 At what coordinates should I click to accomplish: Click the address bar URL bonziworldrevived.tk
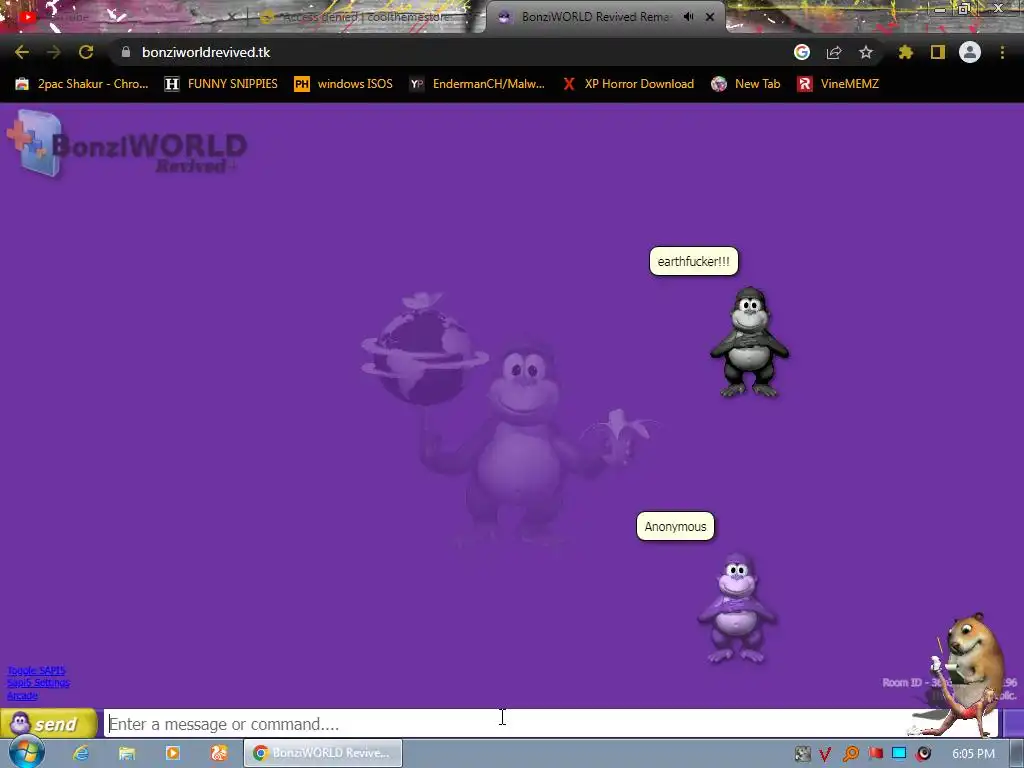point(206,52)
